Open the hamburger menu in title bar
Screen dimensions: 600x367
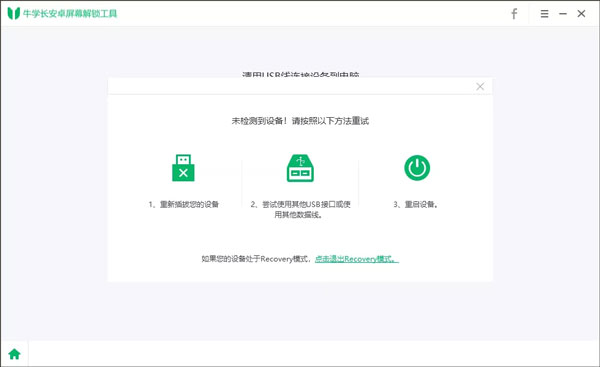544,14
